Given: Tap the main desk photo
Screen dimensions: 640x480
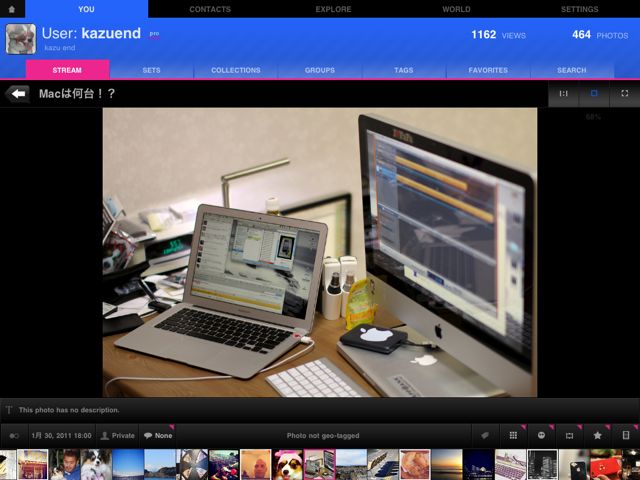Looking at the screenshot, I should (320, 252).
